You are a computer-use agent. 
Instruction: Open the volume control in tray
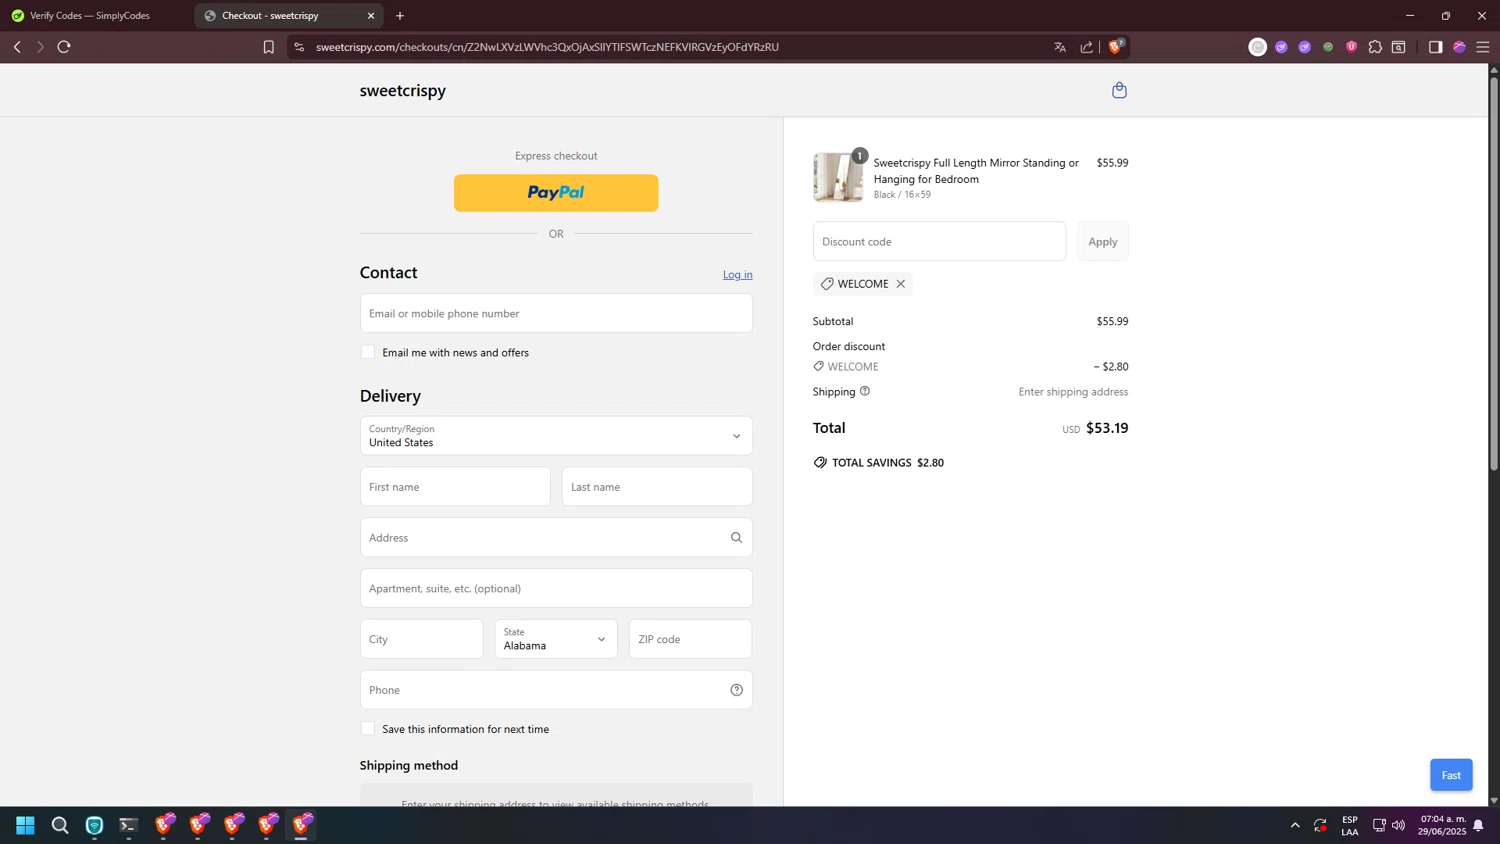[x=1398, y=825]
